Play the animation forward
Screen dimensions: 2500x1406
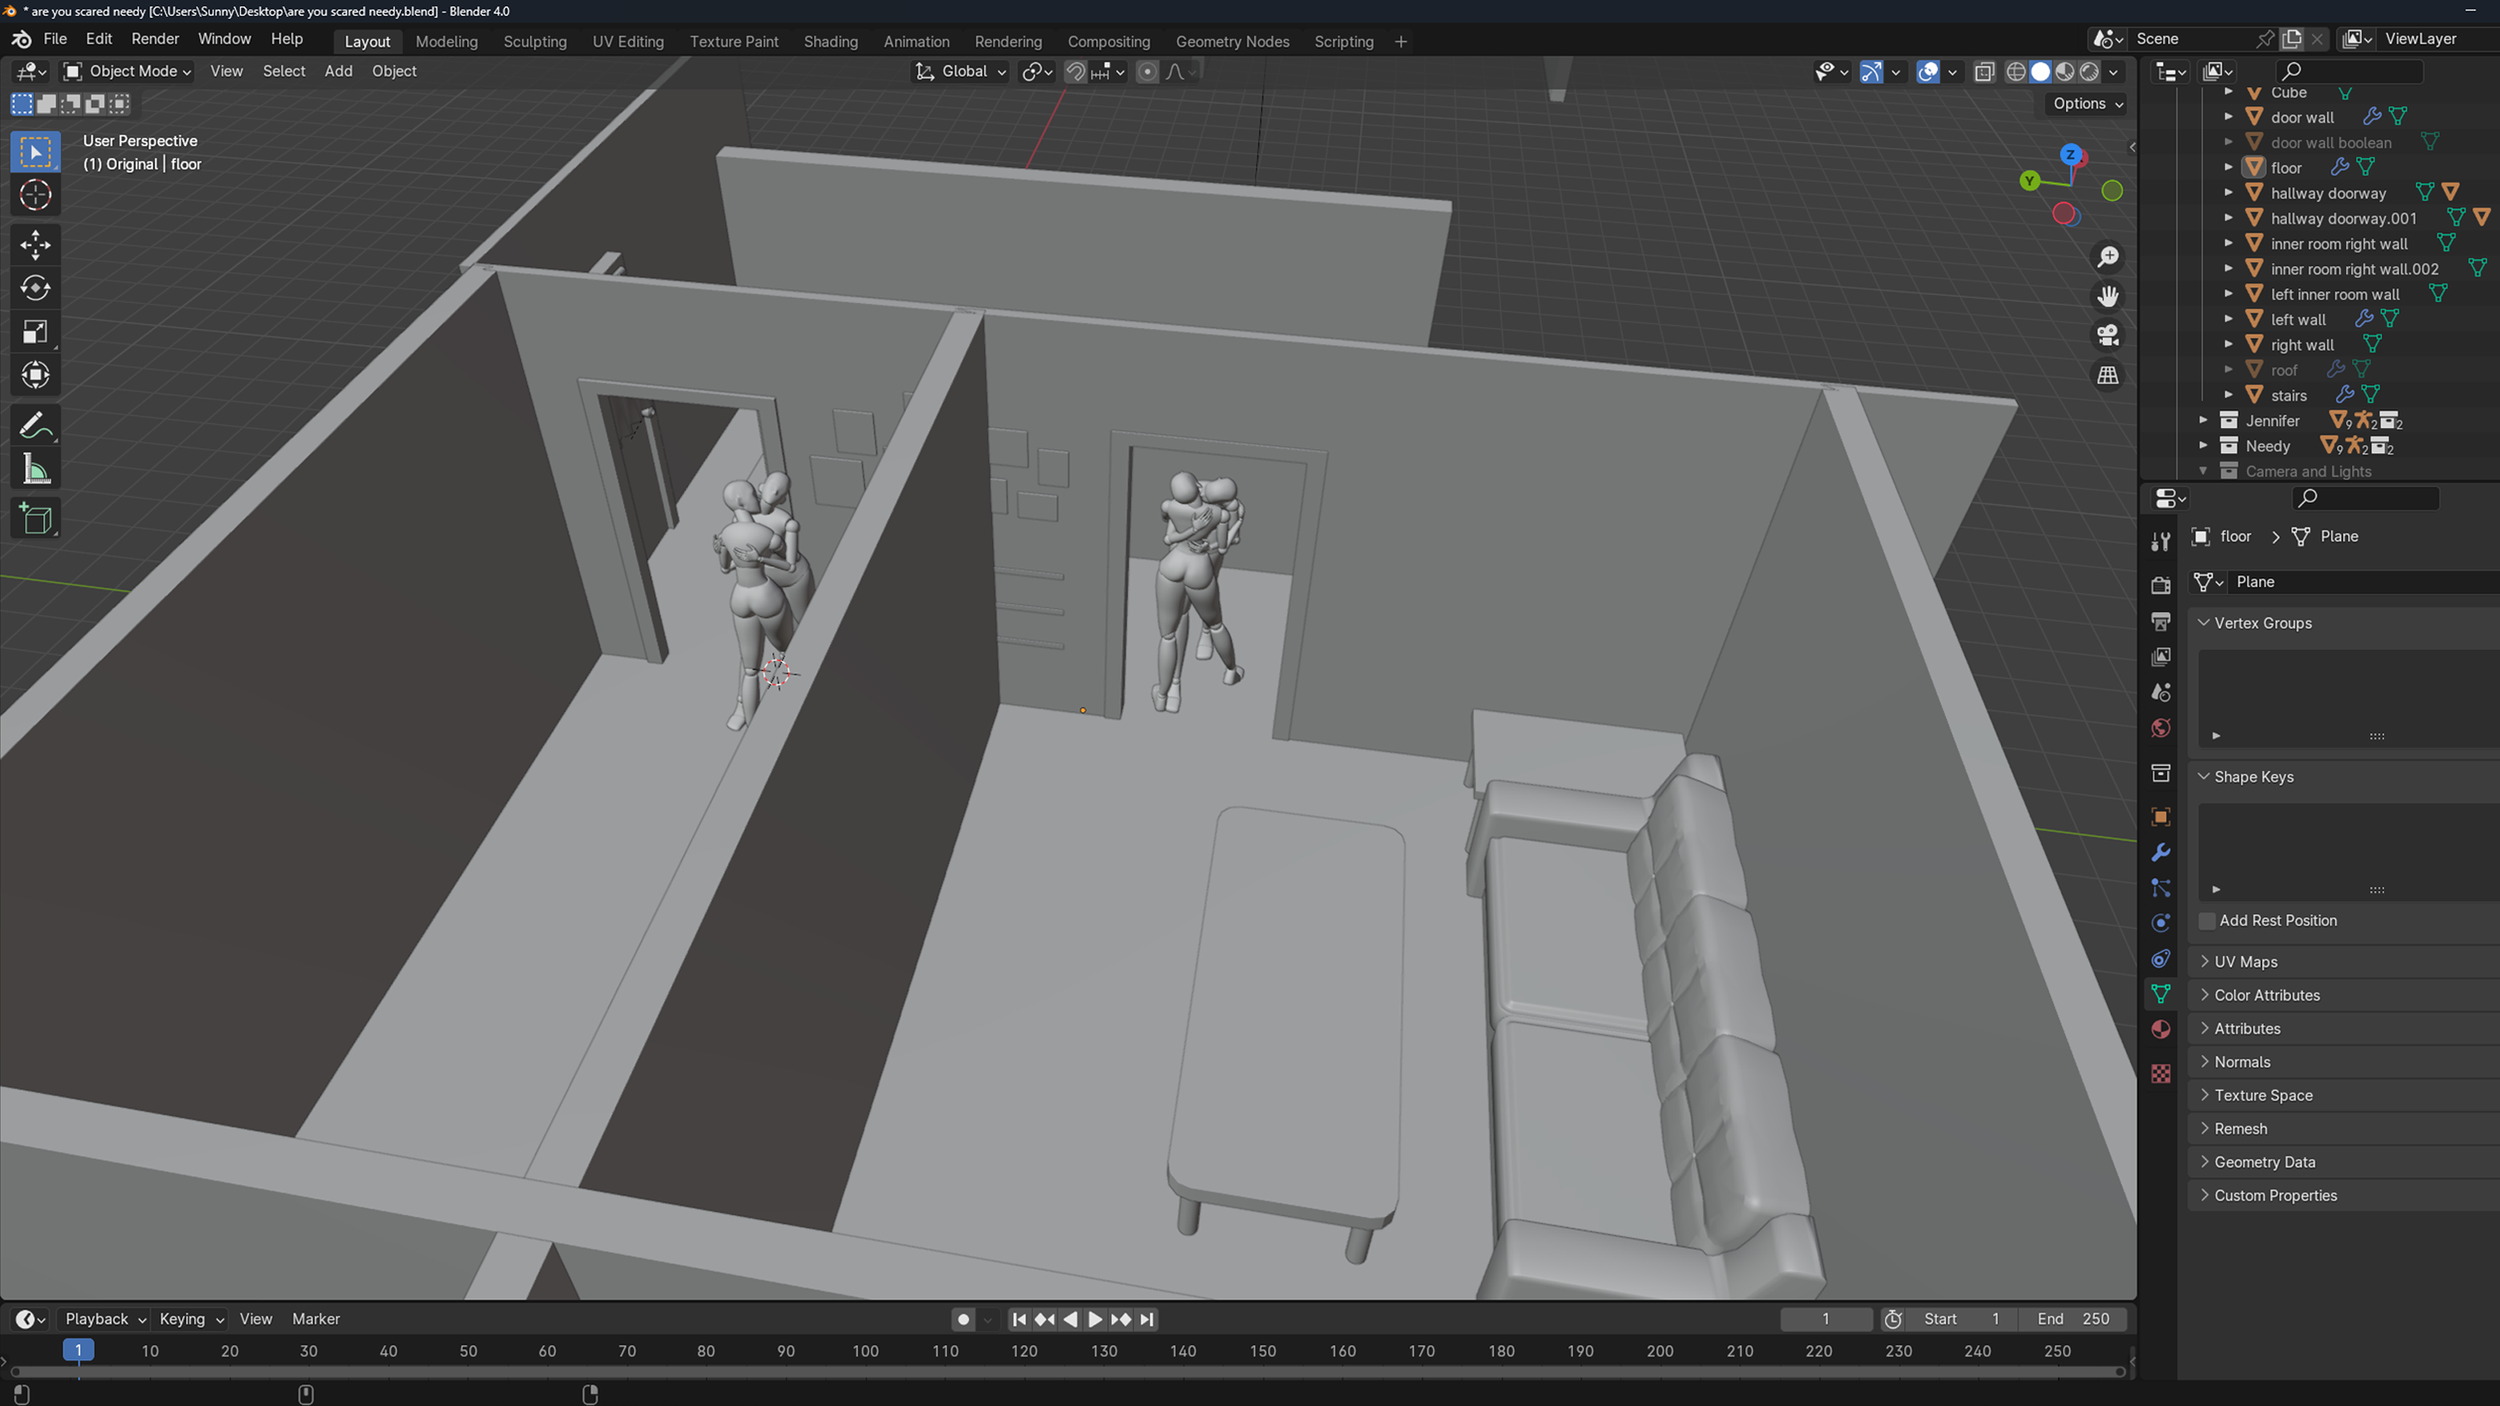tap(1095, 1319)
